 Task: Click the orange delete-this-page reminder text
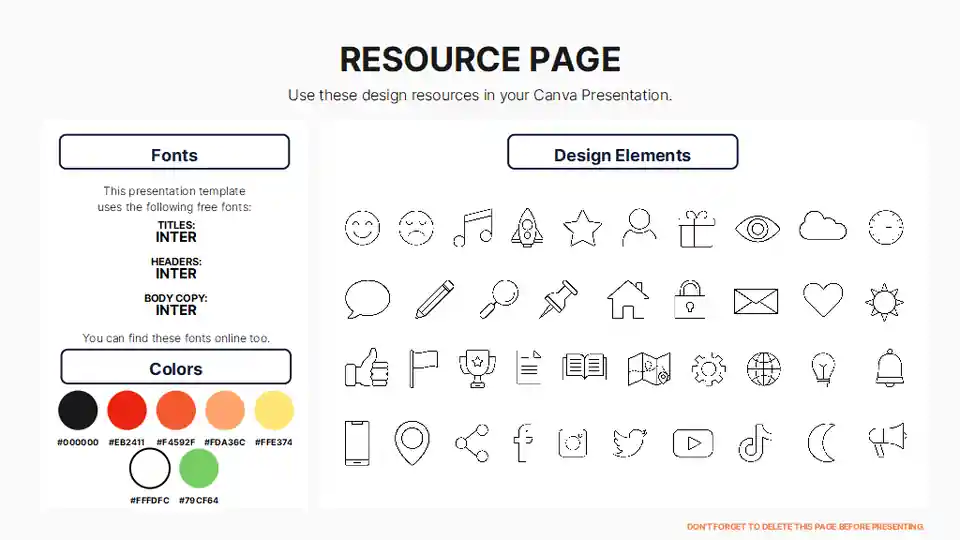tap(805, 527)
